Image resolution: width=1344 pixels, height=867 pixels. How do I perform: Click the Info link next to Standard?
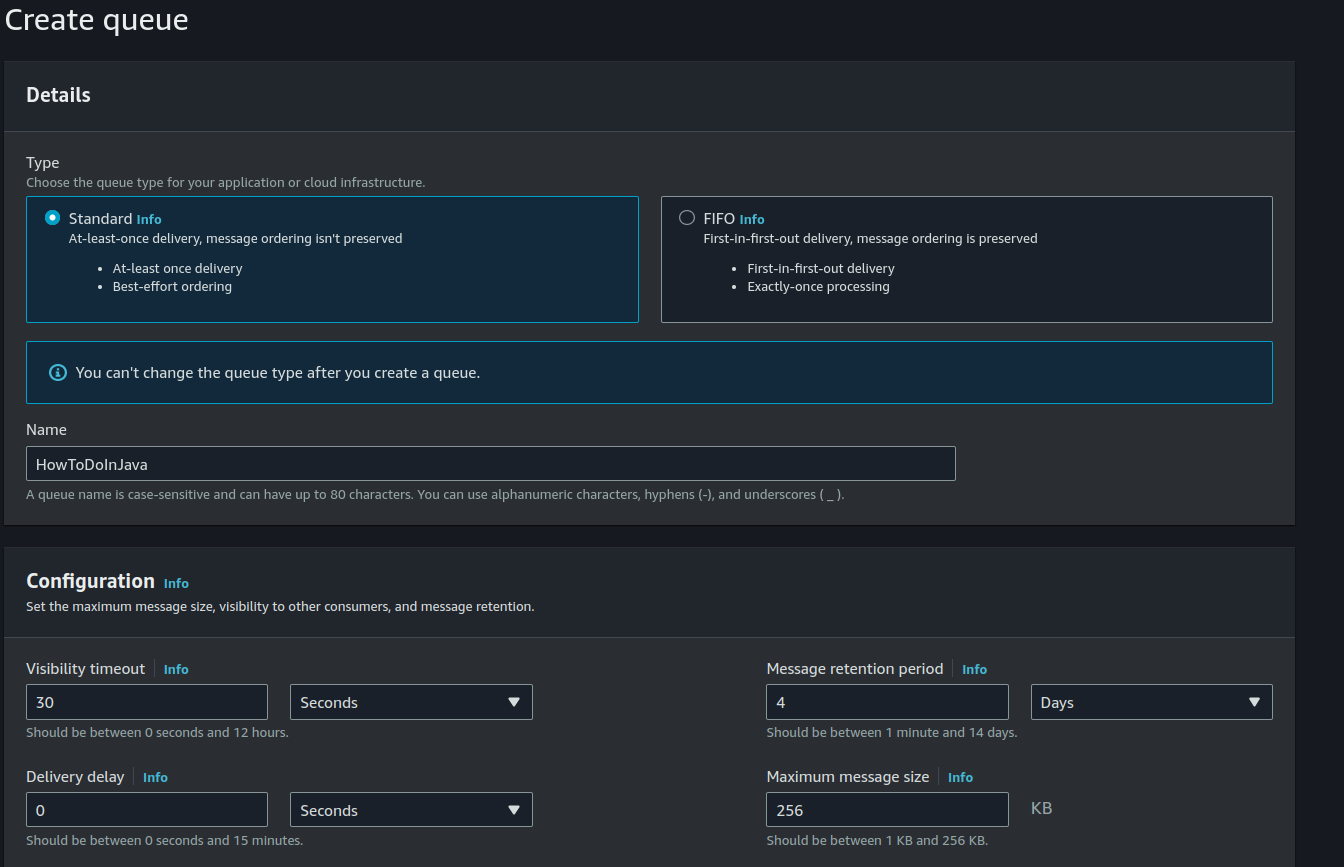[x=148, y=219]
